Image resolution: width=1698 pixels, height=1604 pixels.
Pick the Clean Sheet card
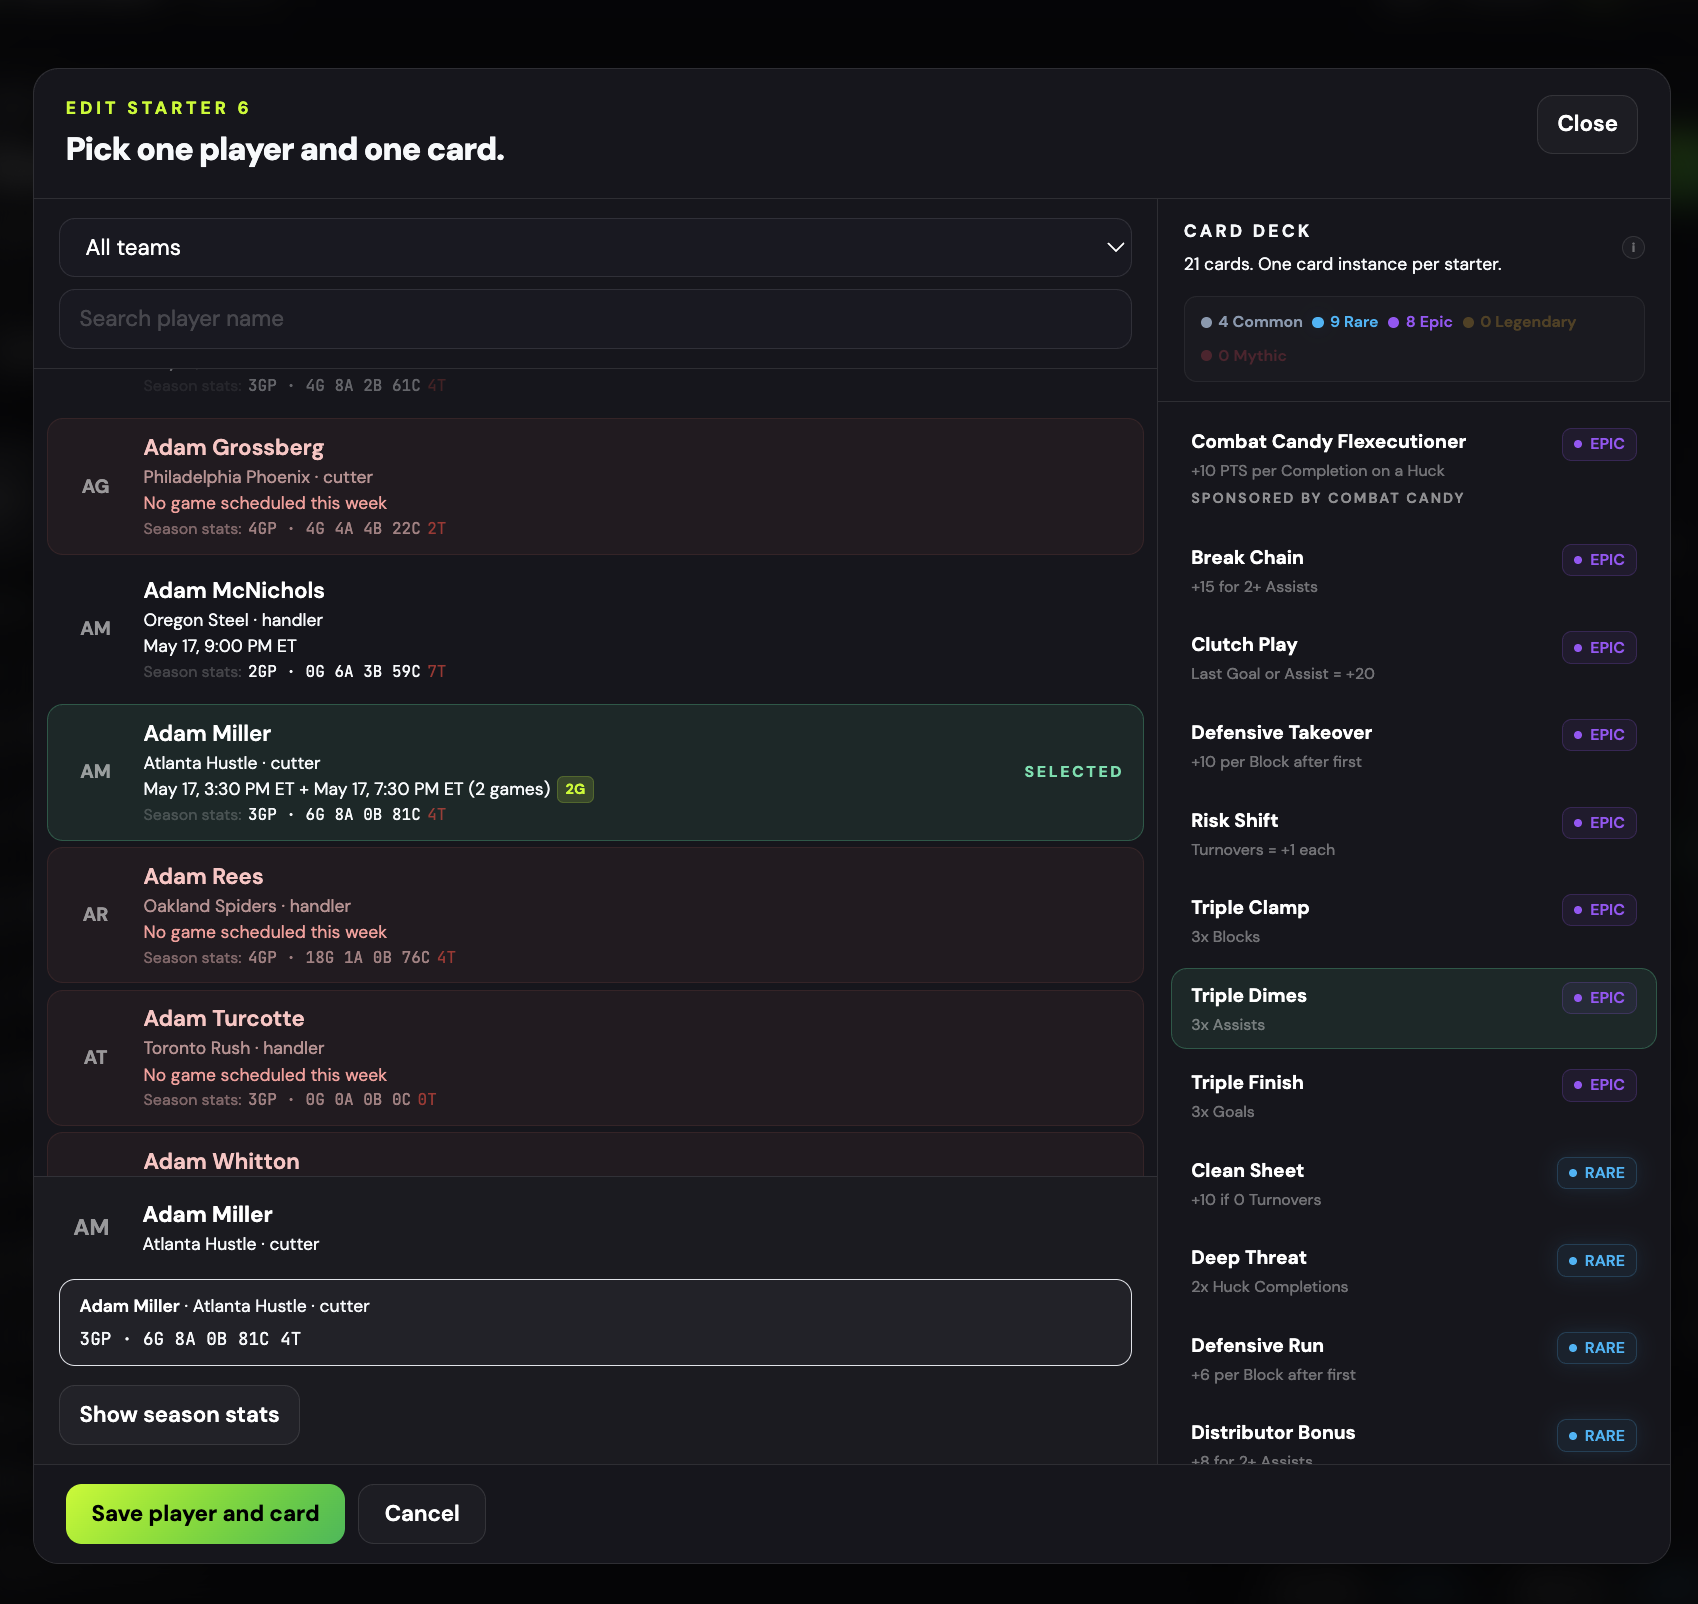[x=1413, y=1184]
